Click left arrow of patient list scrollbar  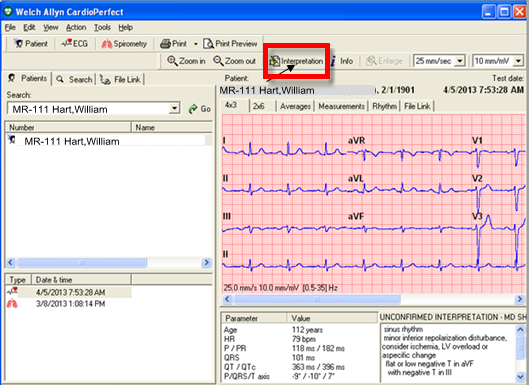11,263
